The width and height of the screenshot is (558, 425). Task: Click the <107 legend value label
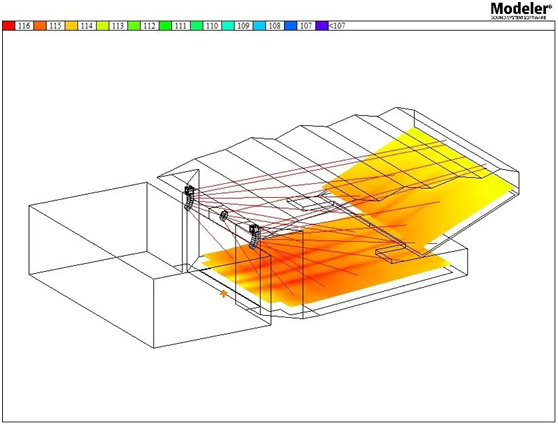[337, 26]
